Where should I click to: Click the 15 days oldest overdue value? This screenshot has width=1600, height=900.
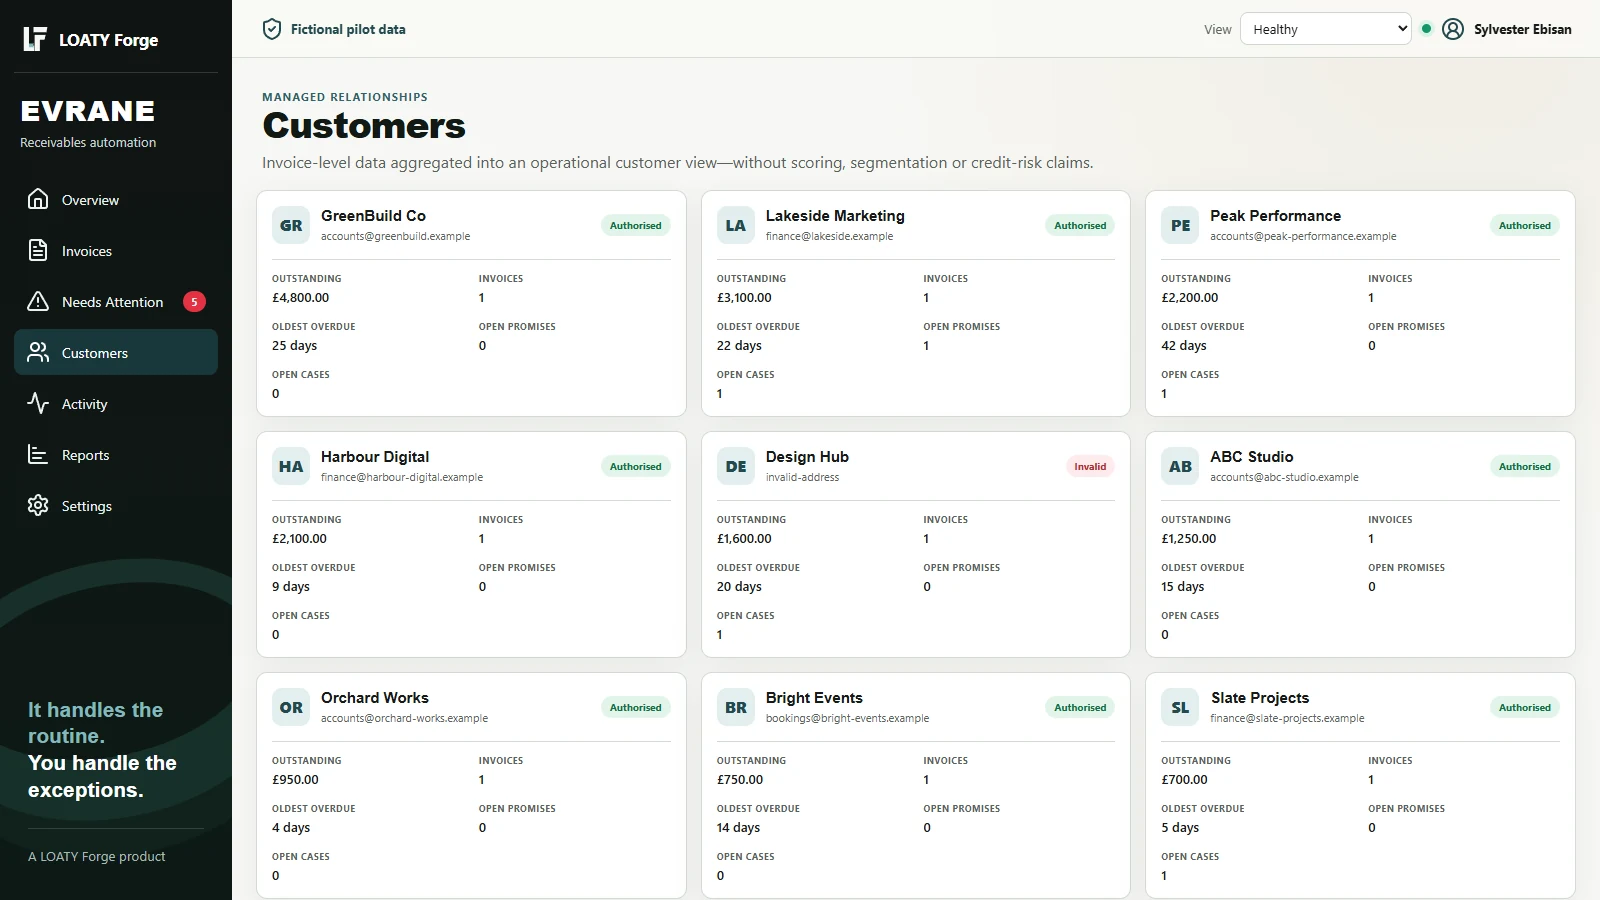click(1182, 586)
